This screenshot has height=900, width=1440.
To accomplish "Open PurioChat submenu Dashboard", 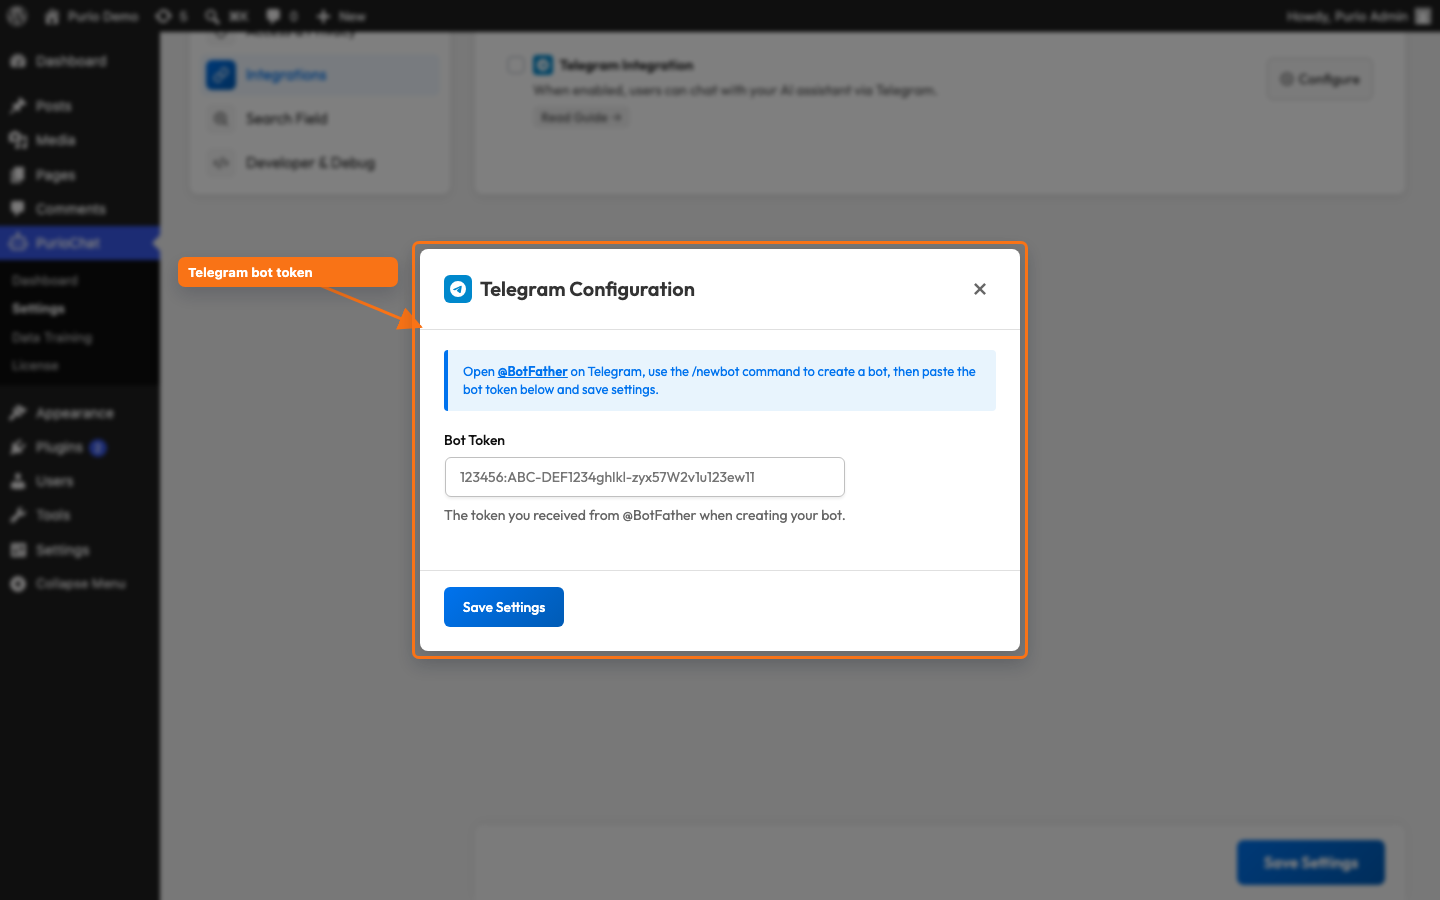I will pos(45,281).
